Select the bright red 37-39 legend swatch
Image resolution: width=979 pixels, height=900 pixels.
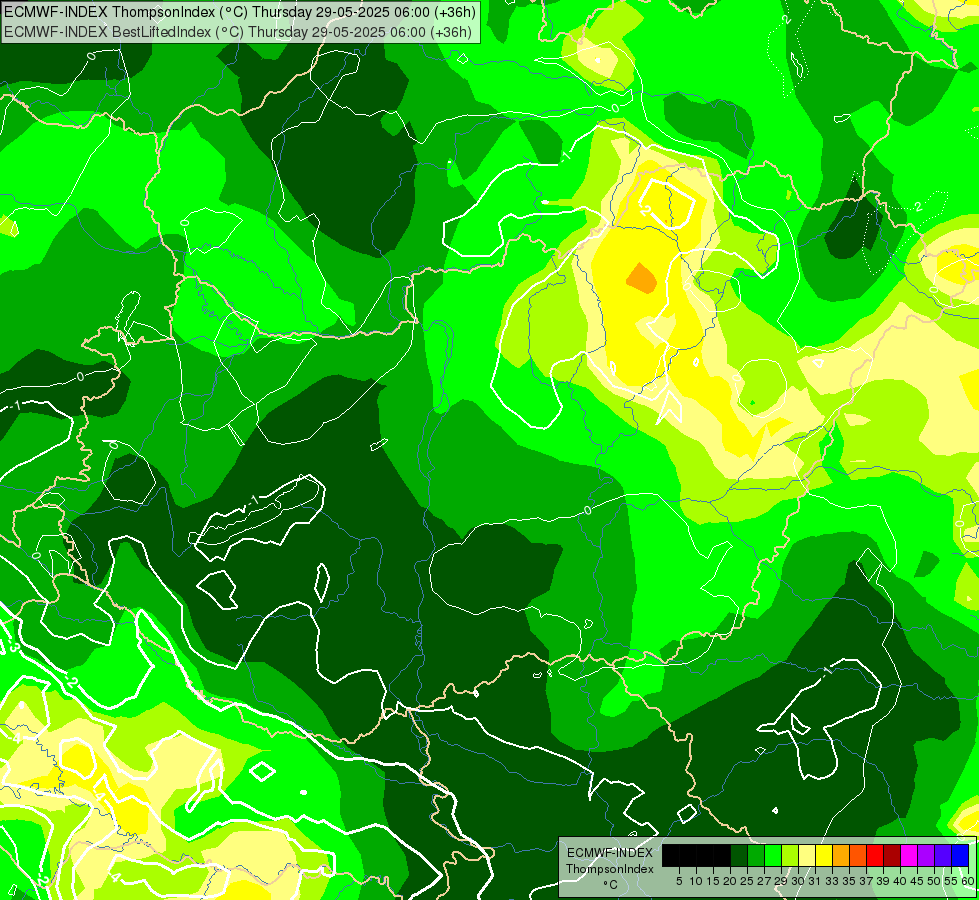click(x=875, y=855)
